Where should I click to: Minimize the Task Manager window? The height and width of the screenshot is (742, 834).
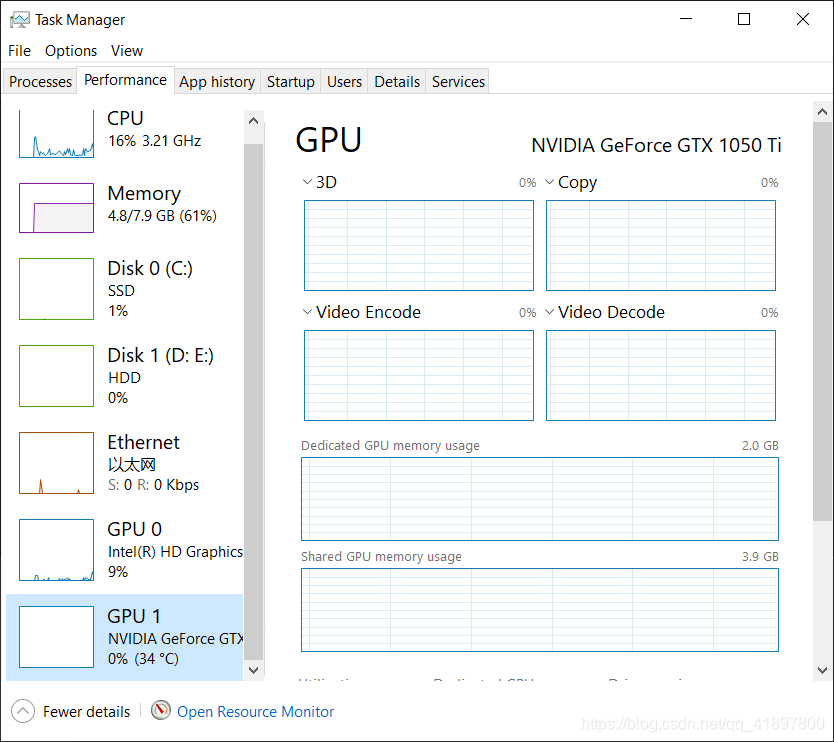tap(686, 19)
